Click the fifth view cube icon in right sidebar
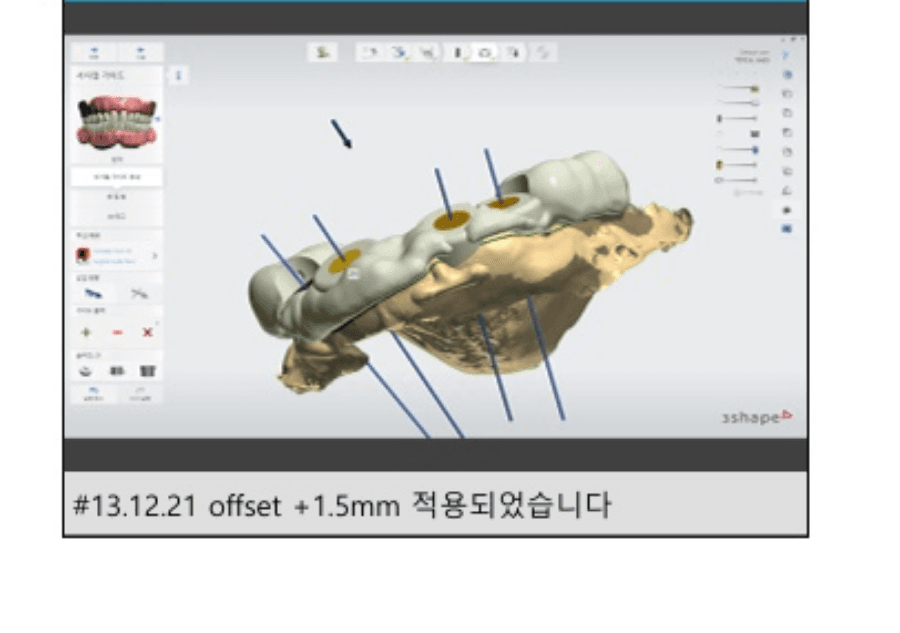Screen dimensions: 900x633 coord(788,172)
